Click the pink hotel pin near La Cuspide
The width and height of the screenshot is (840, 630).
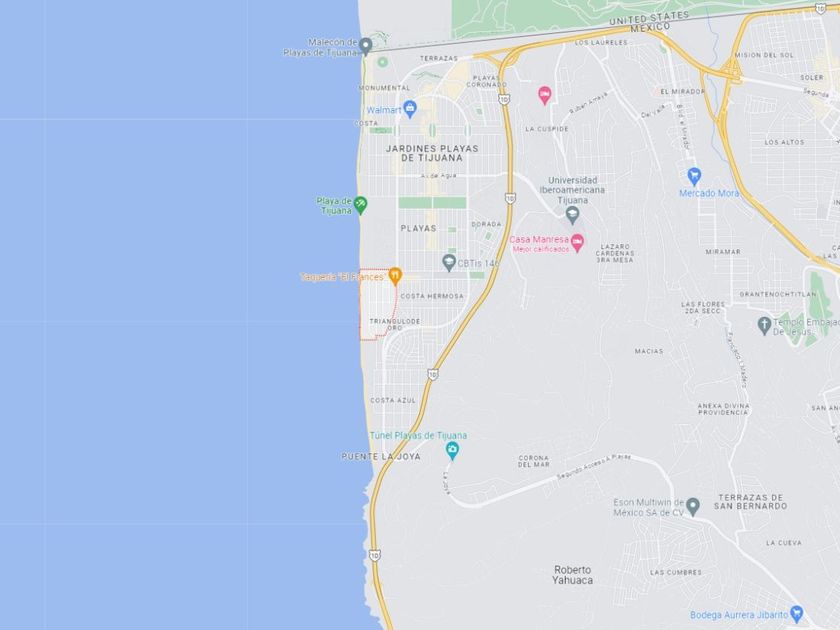click(544, 95)
